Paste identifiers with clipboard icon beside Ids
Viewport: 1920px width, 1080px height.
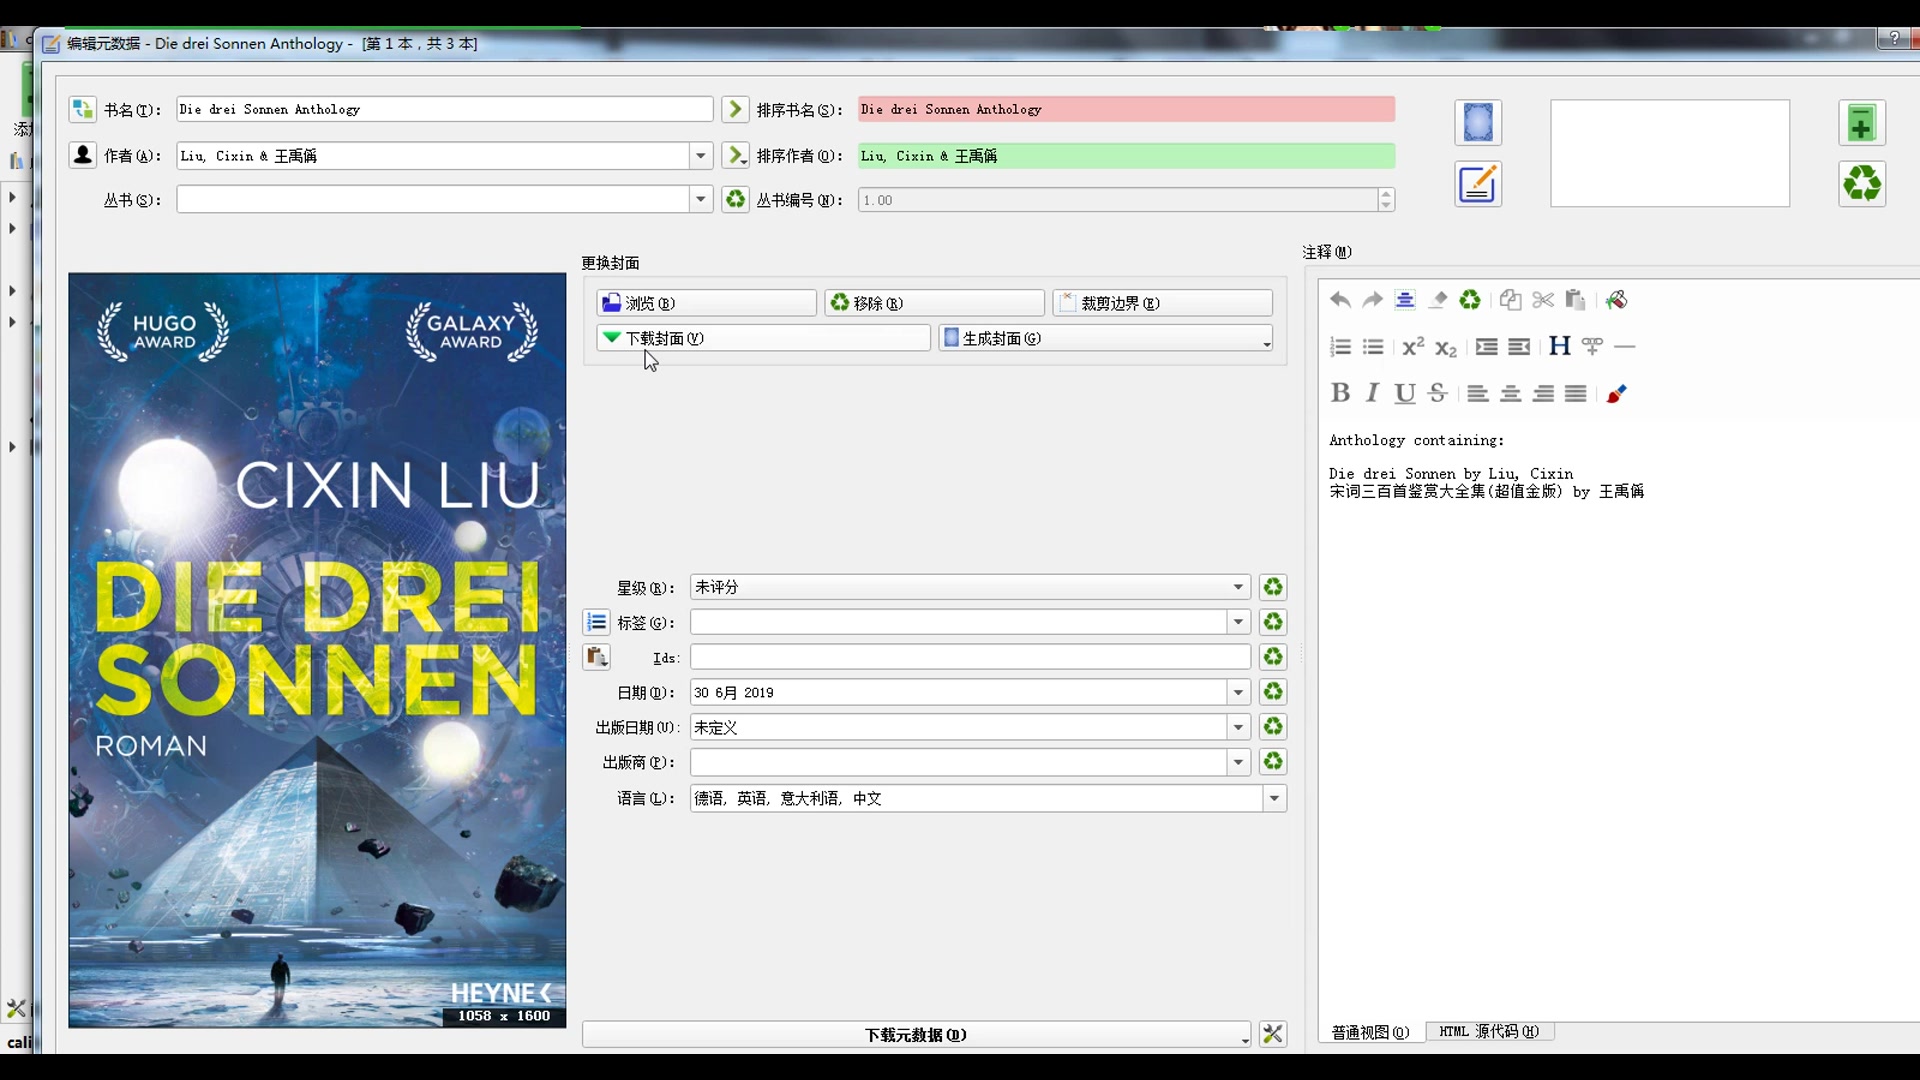coord(596,657)
